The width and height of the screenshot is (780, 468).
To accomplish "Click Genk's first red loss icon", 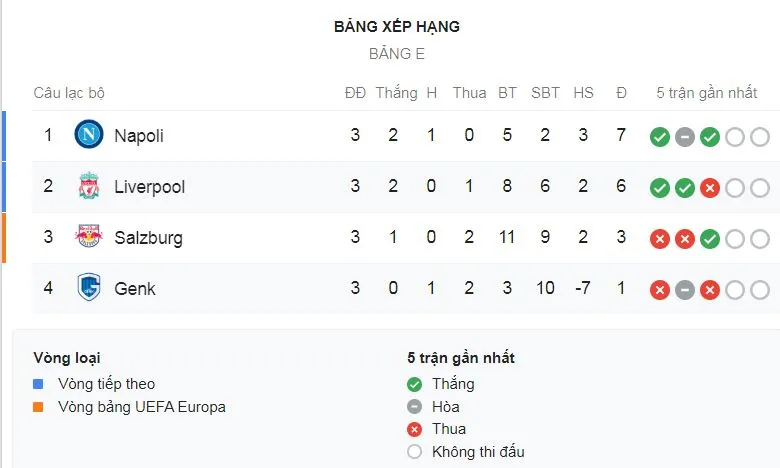I will tap(660, 290).
